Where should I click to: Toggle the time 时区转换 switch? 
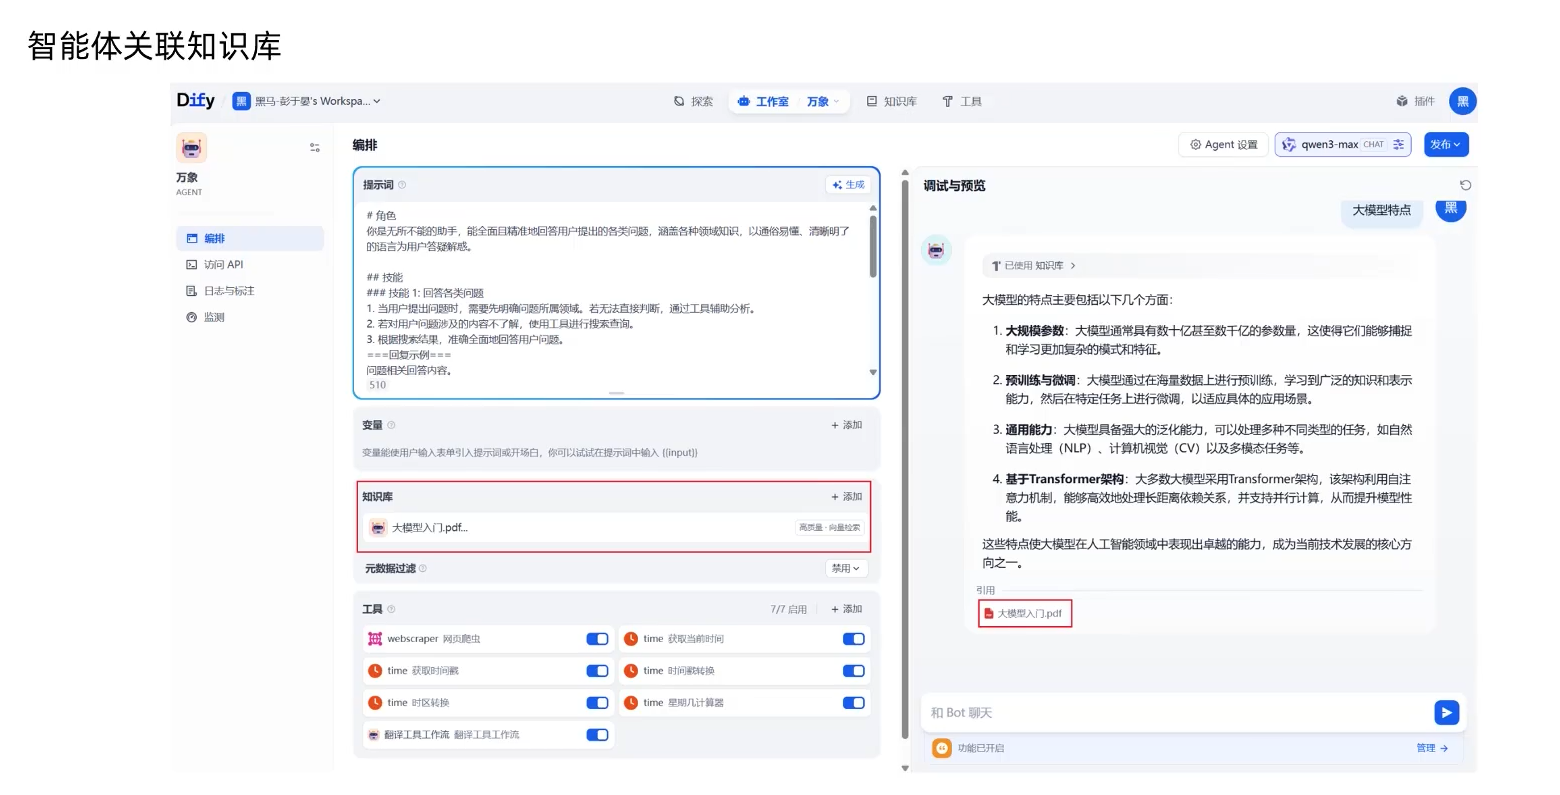coord(597,703)
